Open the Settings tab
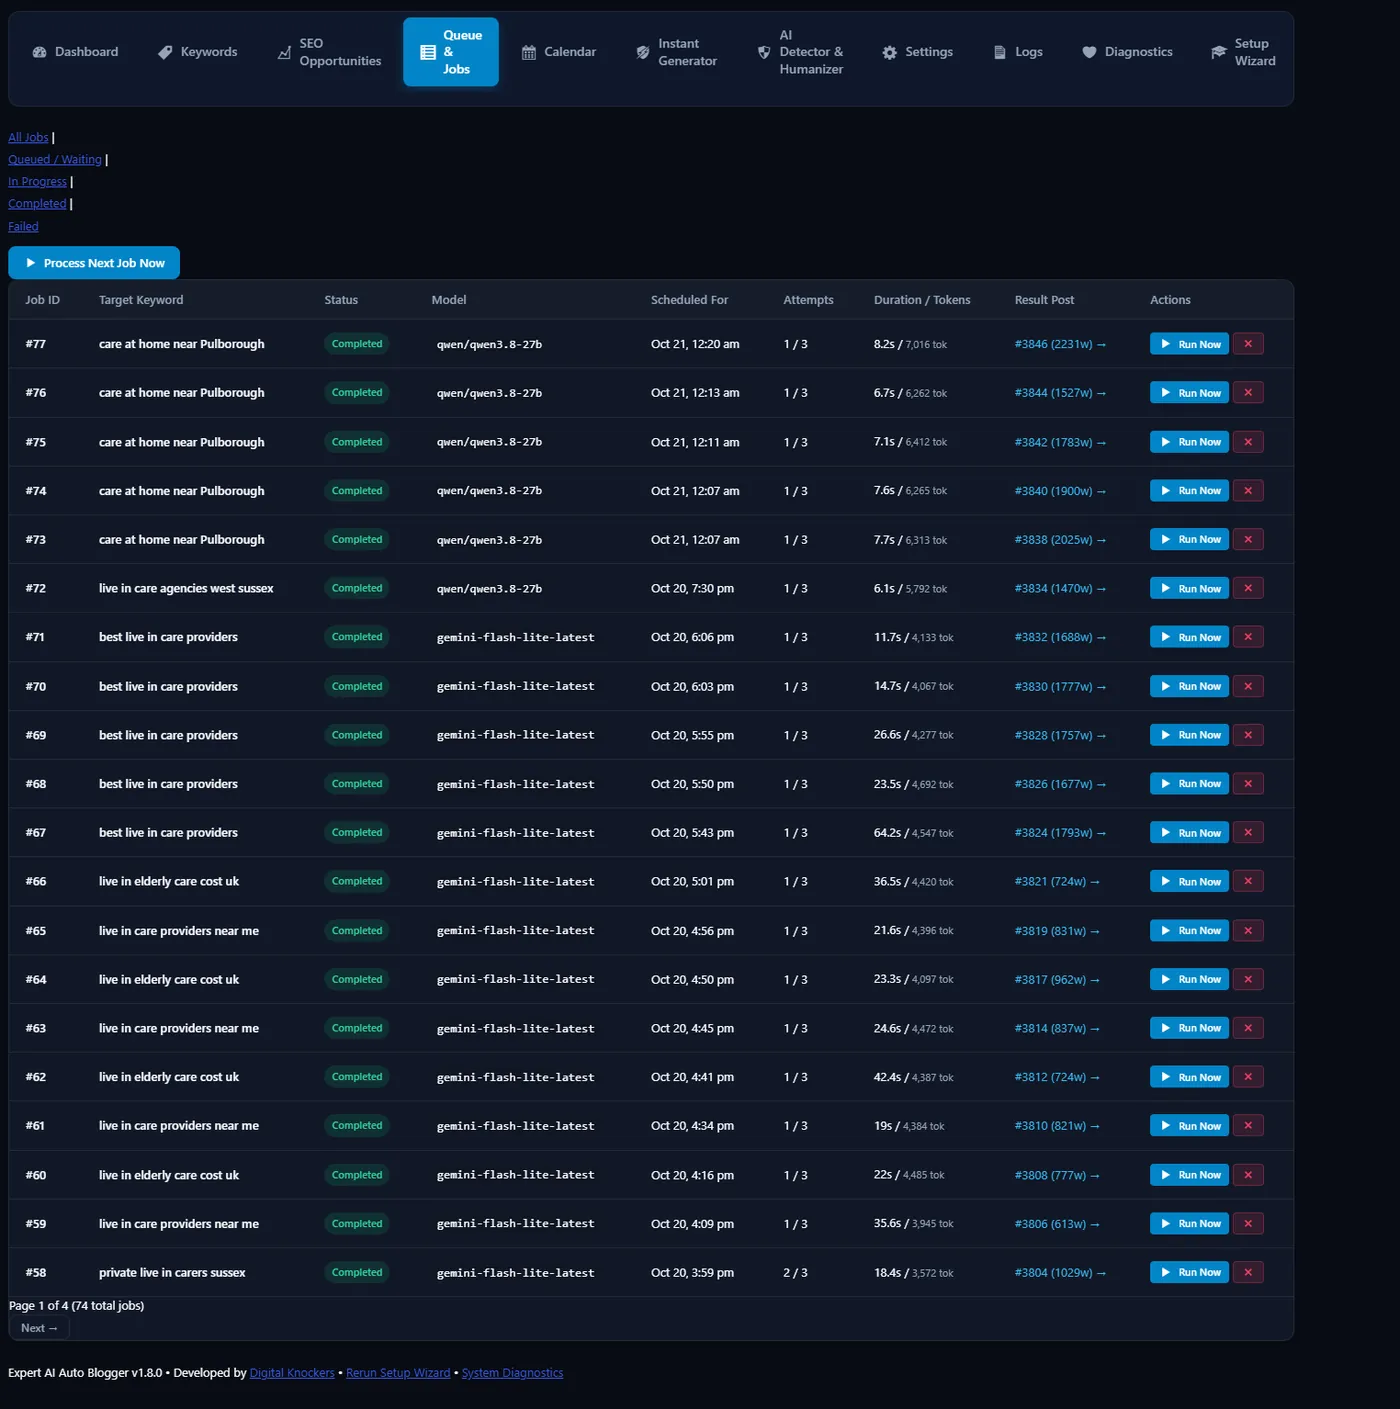1400x1409 pixels. [917, 52]
